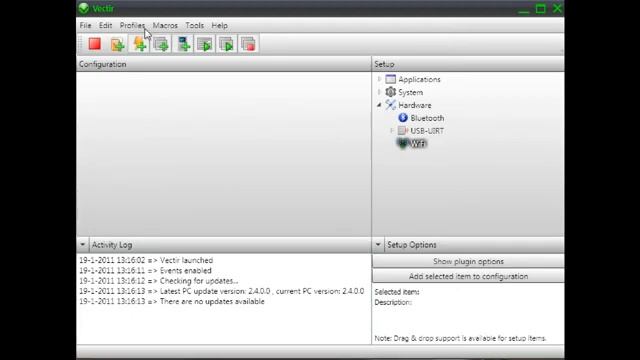Click the 'Selected item:' label
The width and height of the screenshot is (640, 360).
point(397,292)
